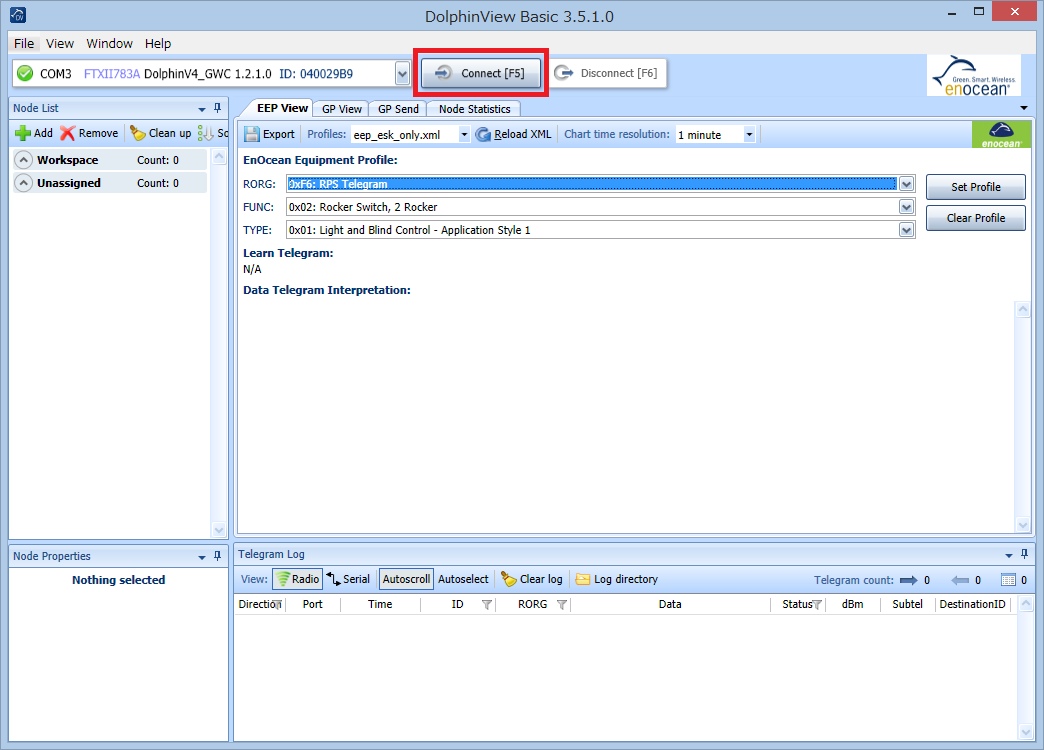Click the Subtel column header
Image resolution: width=1044 pixels, height=750 pixels.
tap(907, 604)
